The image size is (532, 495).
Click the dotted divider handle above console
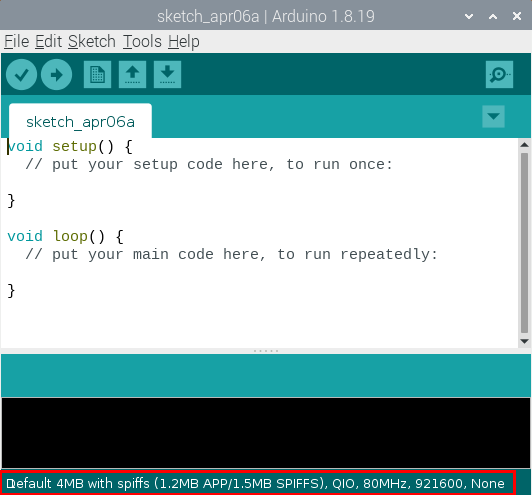pyautogui.click(x=266, y=351)
